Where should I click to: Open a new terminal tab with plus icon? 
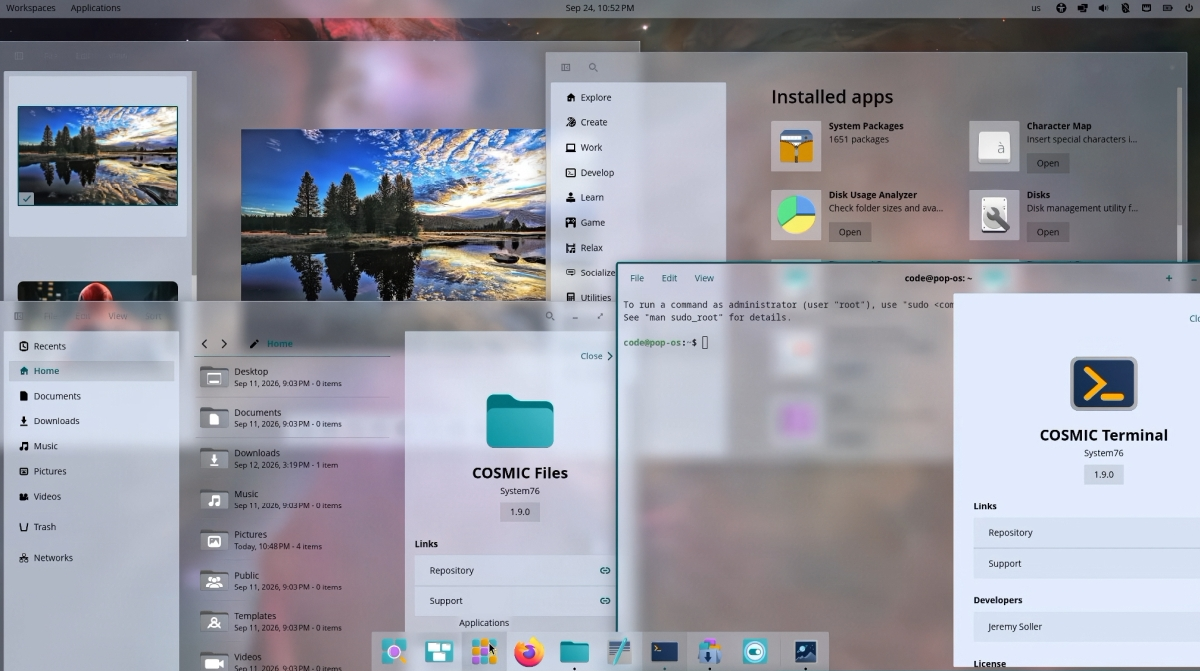pyautogui.click(x=1169, y=278)
